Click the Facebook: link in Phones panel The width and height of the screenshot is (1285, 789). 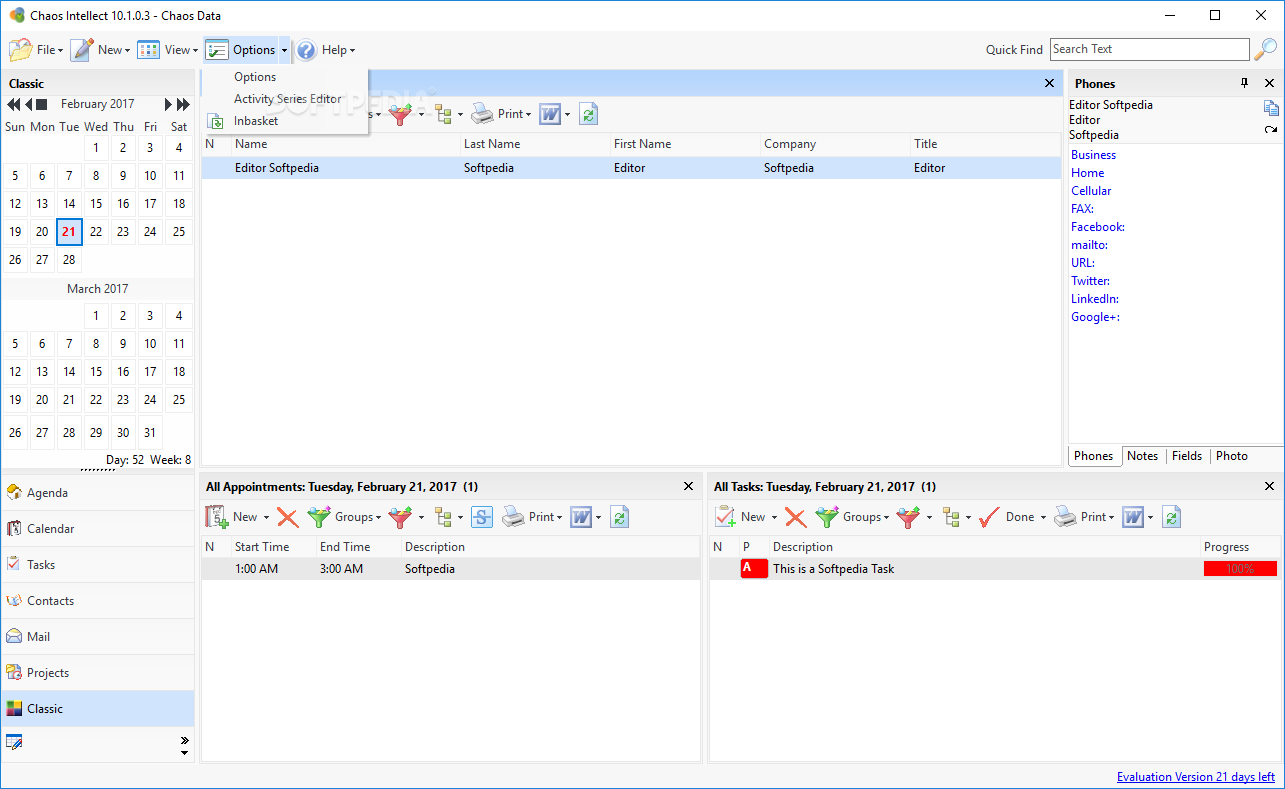(x=1098, y=227)
